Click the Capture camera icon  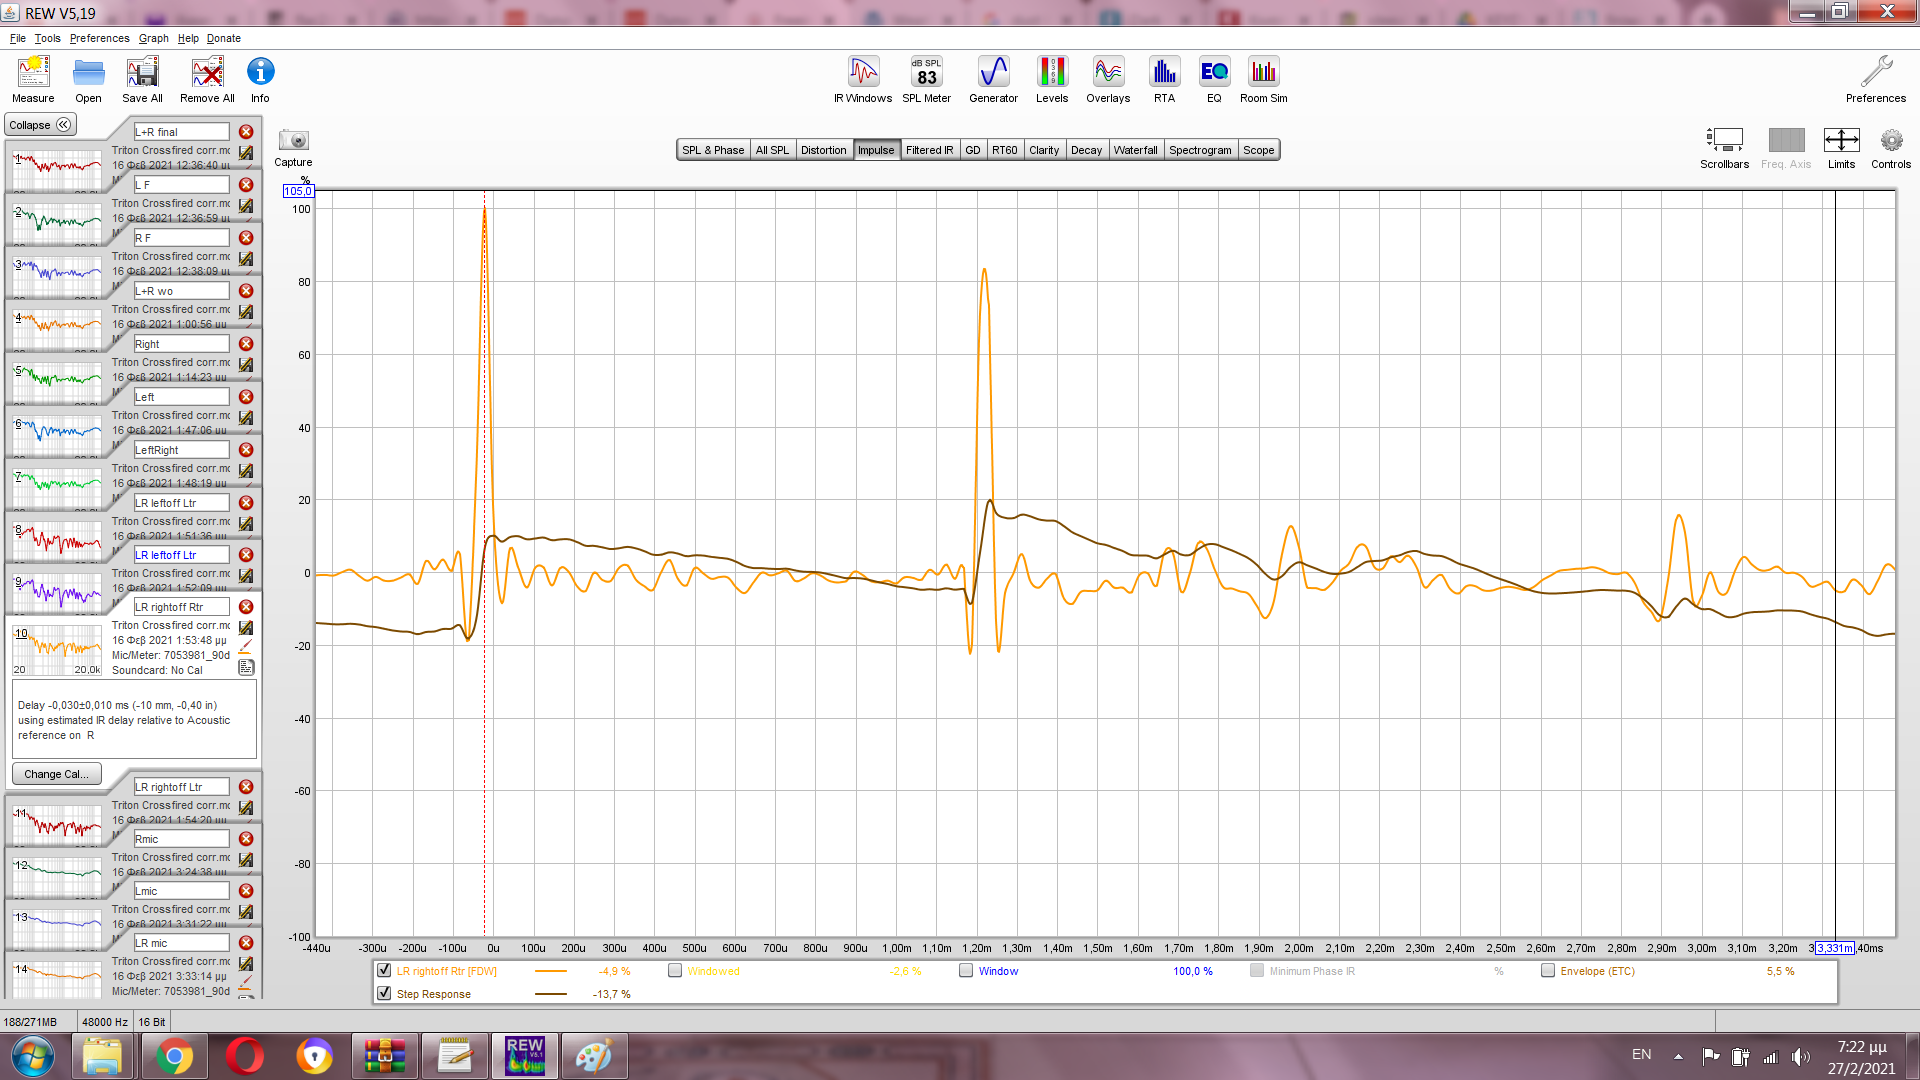tap(293, 141)
